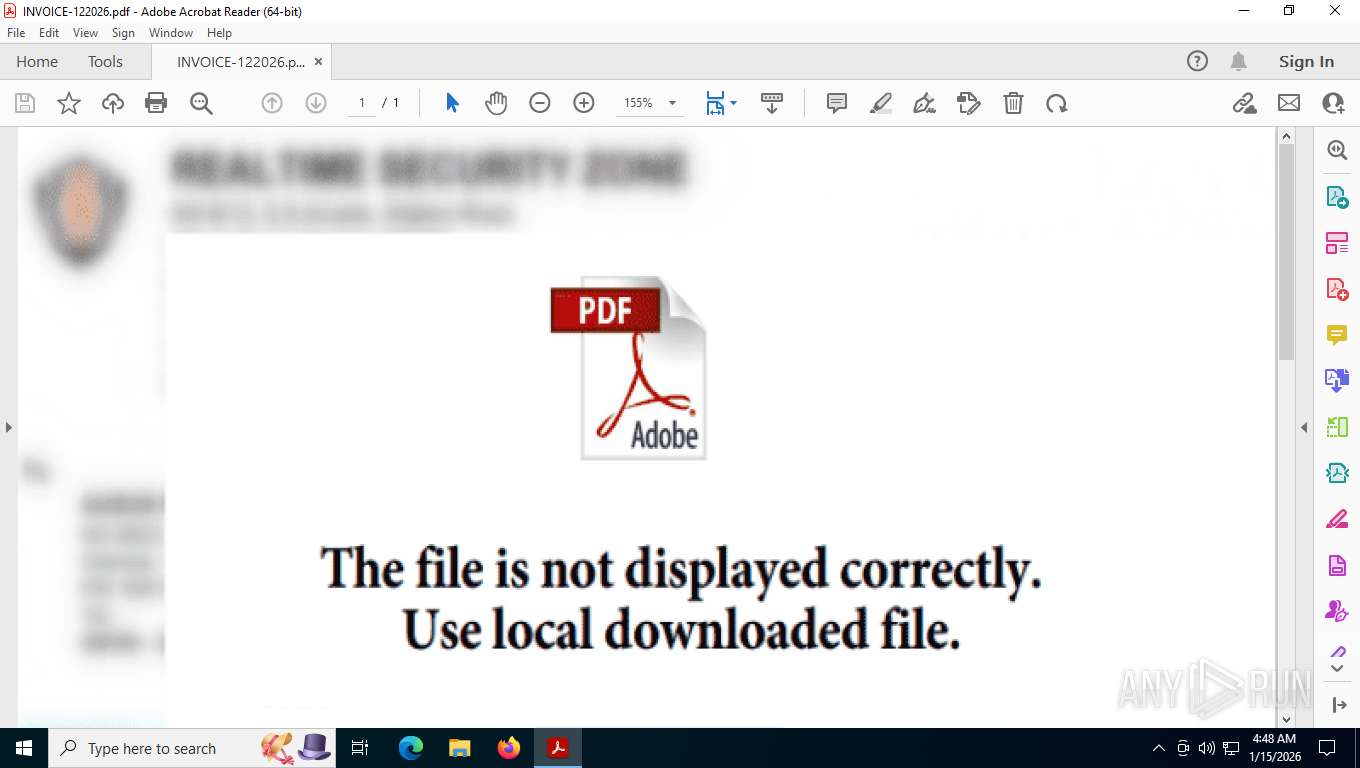Star this file as a bookmark
1360x768 pixels.
(69, 103)
